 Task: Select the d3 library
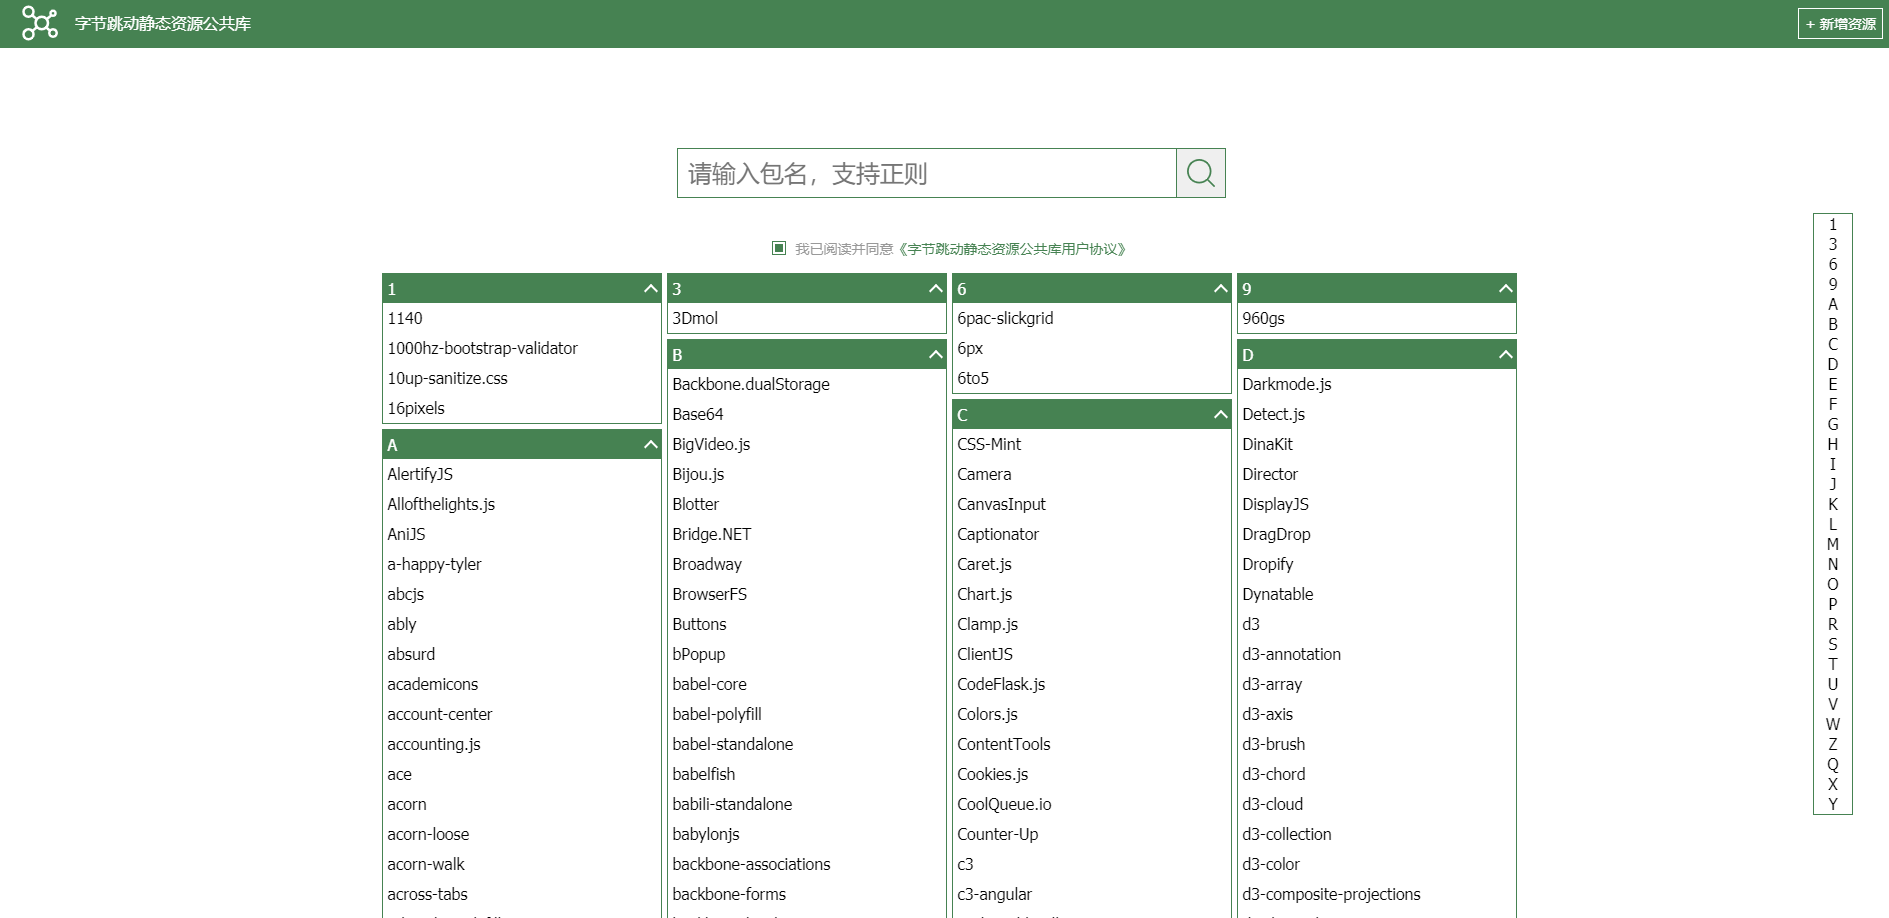[x=1251, y=624]
